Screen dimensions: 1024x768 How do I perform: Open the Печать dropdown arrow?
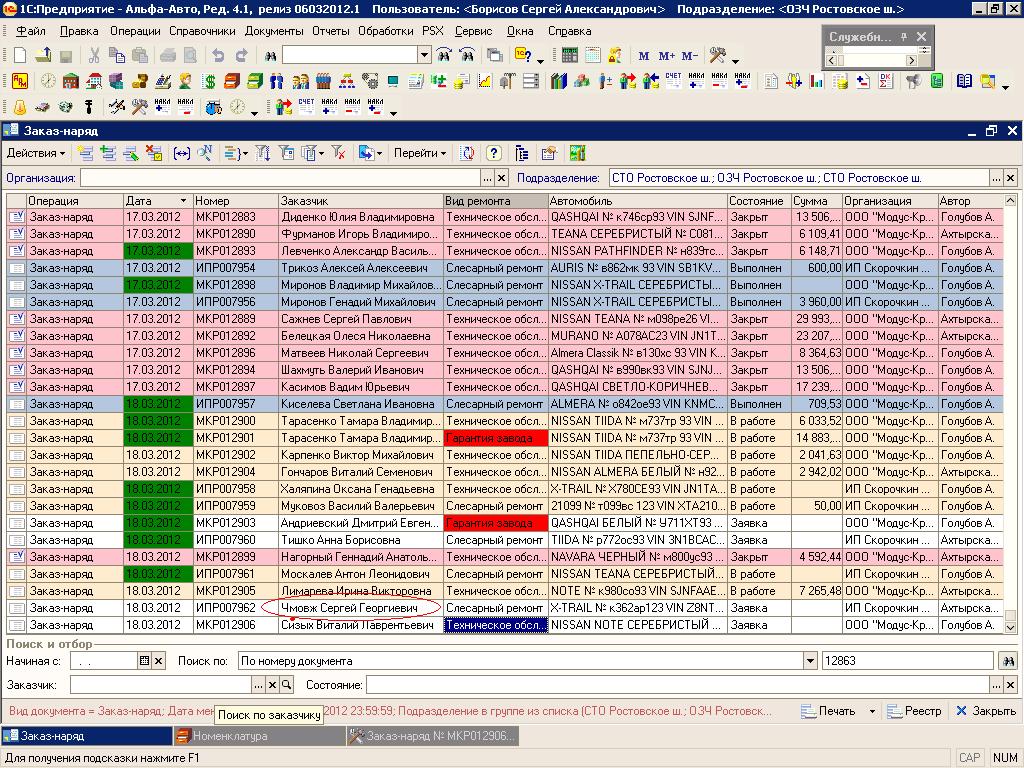[872, 711]
